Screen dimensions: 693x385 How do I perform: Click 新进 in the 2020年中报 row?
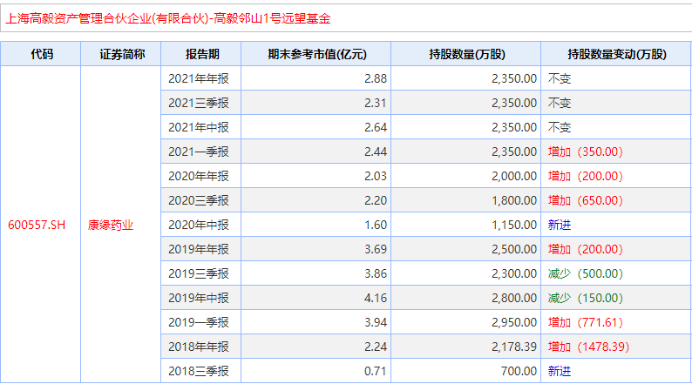click(x=560, y=225)
